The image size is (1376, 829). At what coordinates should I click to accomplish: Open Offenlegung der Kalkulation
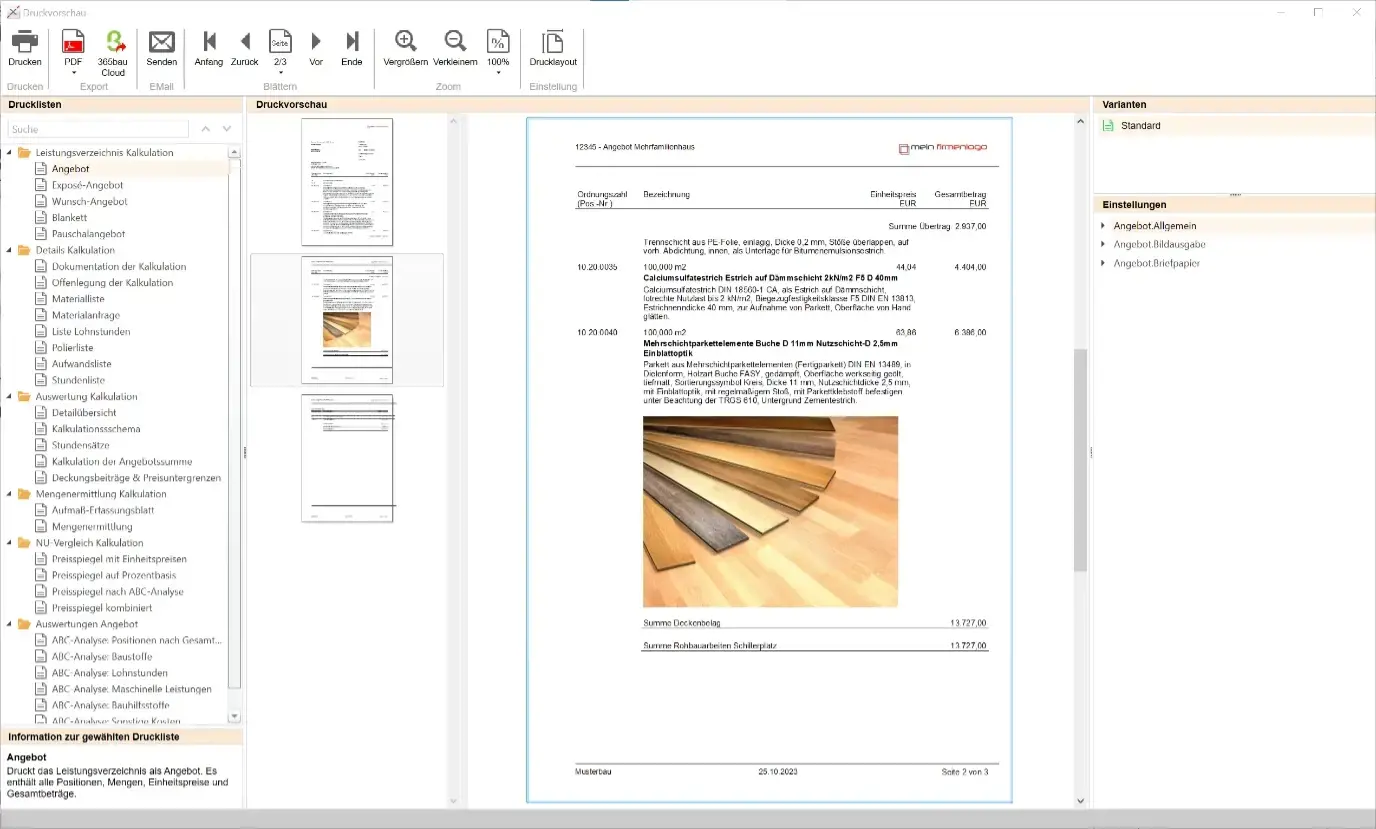point(112,282)
